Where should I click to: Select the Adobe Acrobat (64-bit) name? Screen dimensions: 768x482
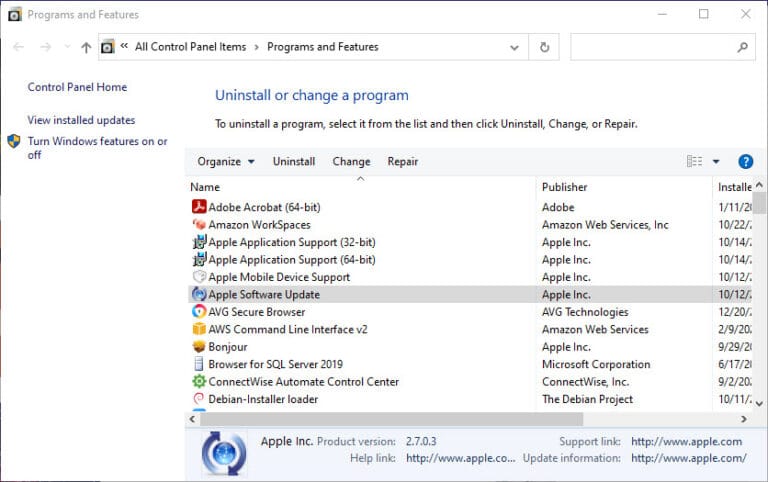[x=264, y=207]
